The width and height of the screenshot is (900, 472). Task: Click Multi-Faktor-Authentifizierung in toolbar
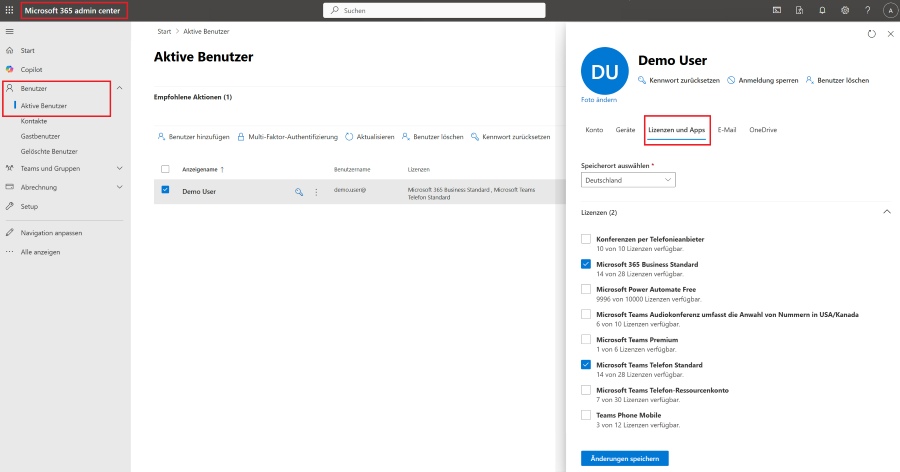pyautogui.click(x=287, y=137)
